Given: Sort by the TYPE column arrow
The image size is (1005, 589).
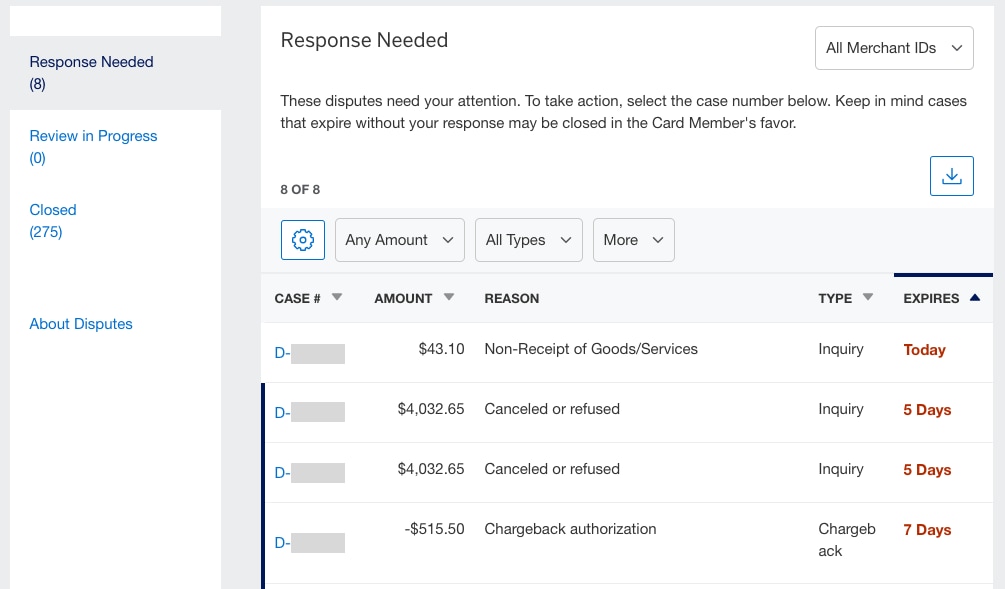Looking at the screenshot, I should coord(867,296).
